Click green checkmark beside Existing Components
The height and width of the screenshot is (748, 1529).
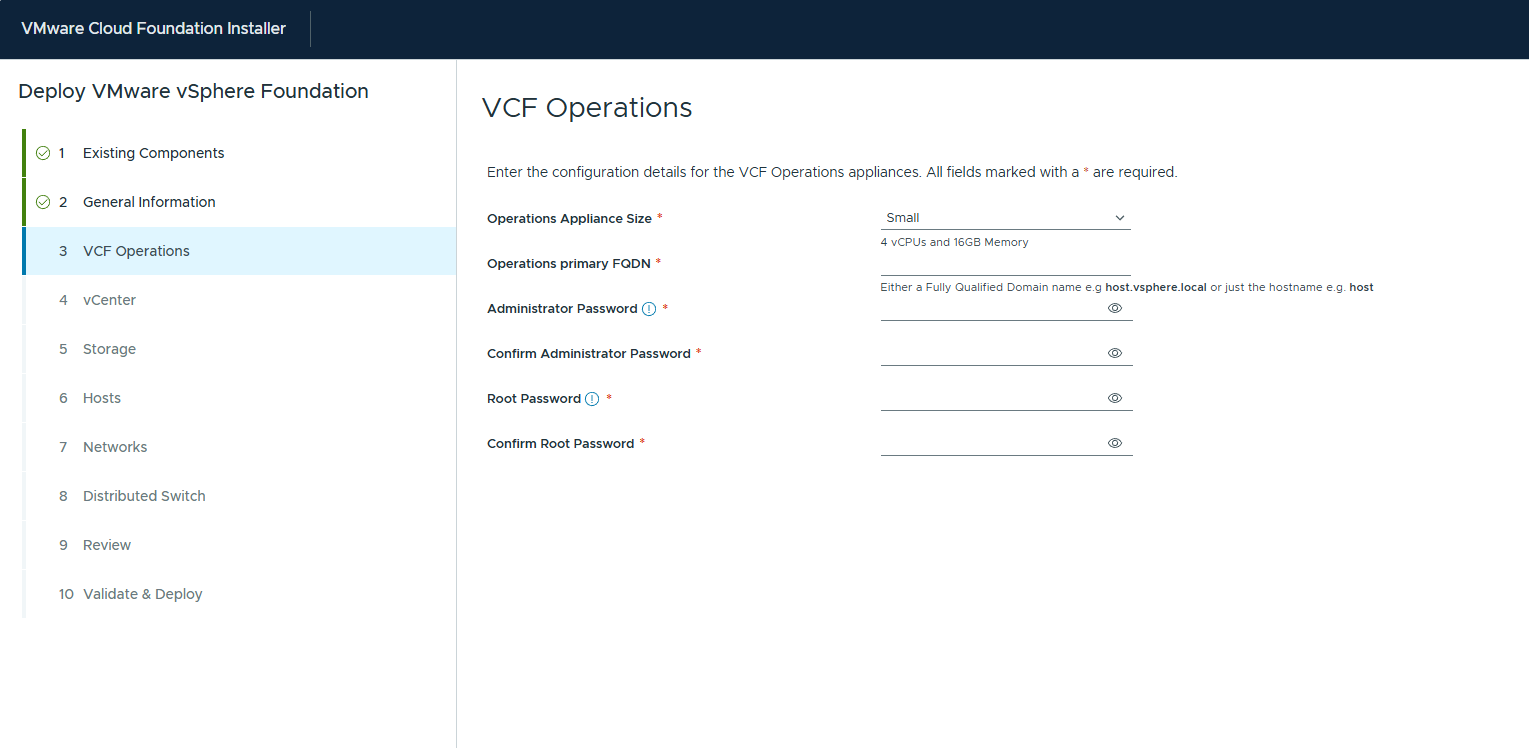point(43,153)
